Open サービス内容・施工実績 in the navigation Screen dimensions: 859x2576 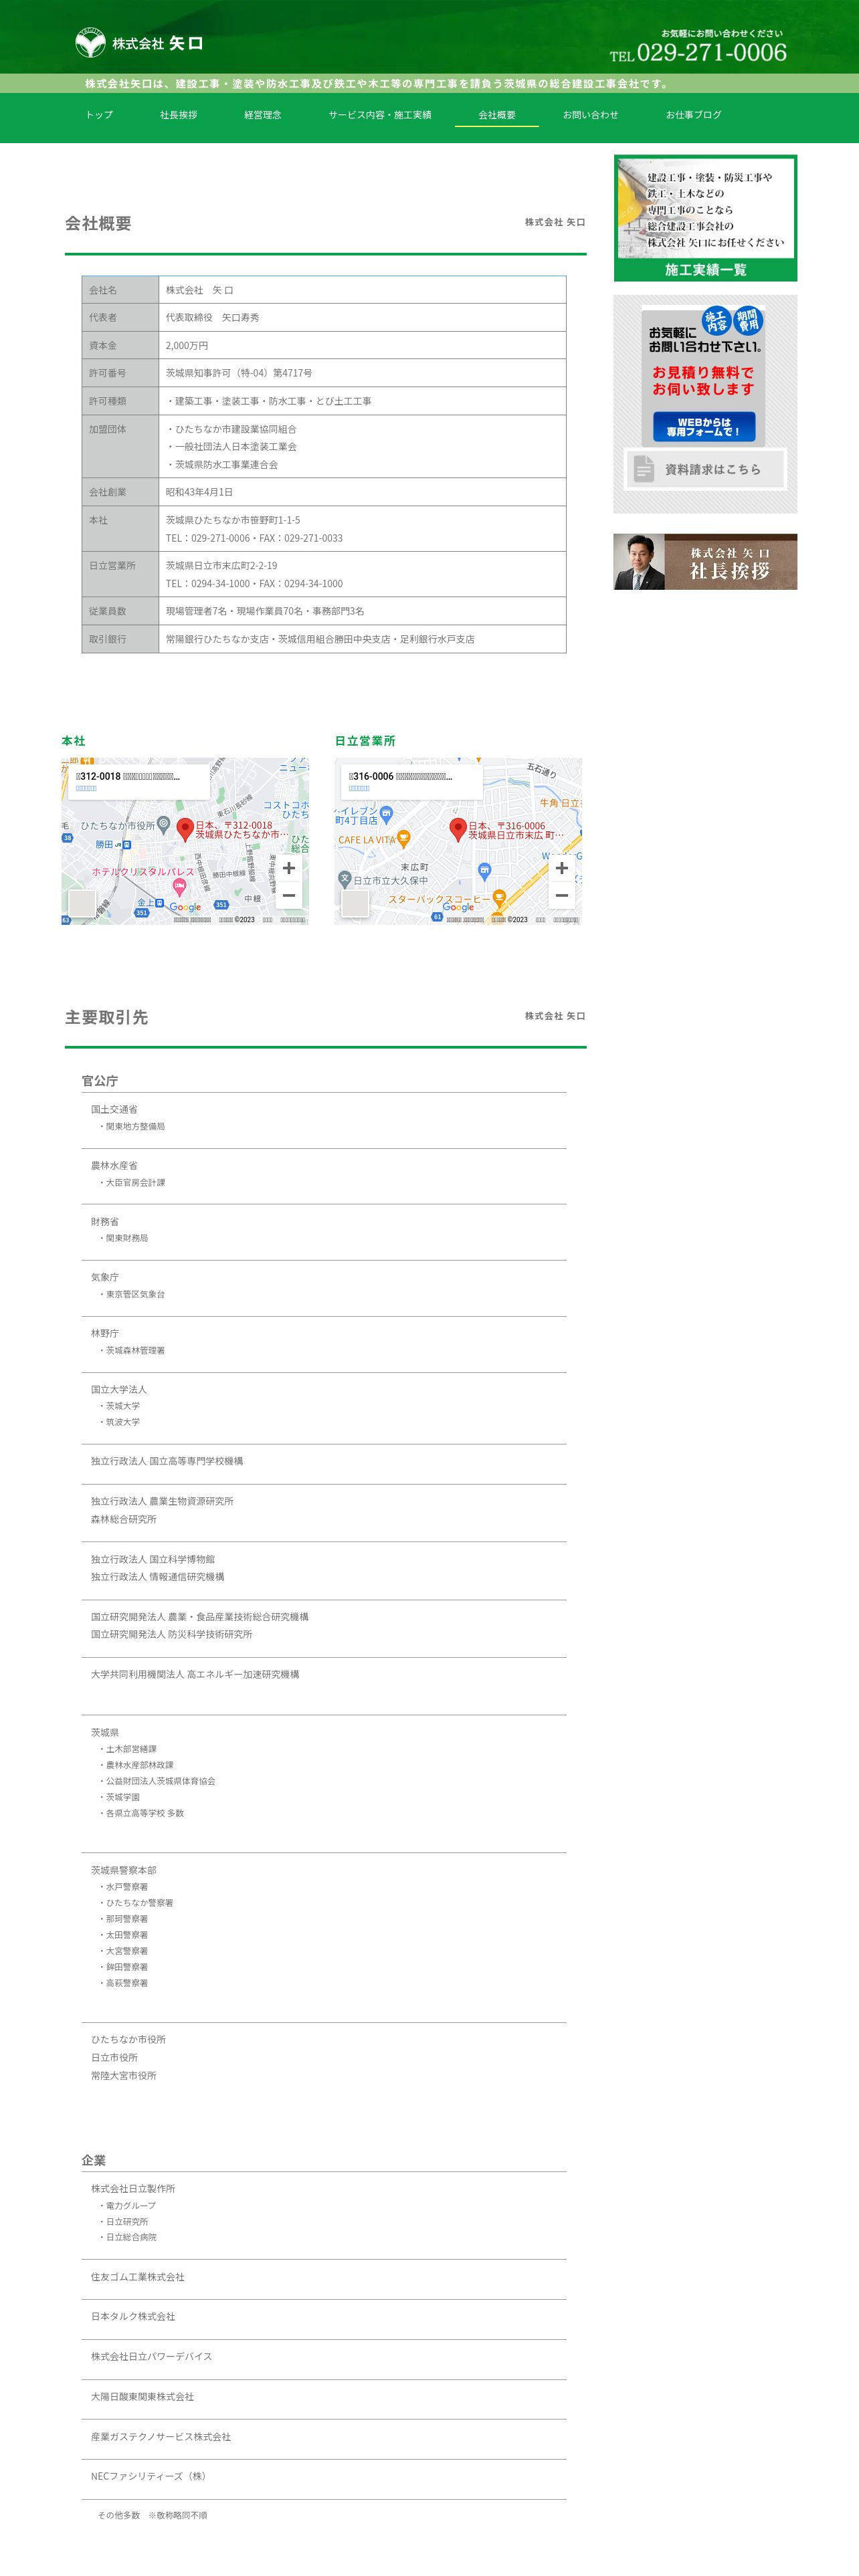pyautogui.click(x=380, y=115)
